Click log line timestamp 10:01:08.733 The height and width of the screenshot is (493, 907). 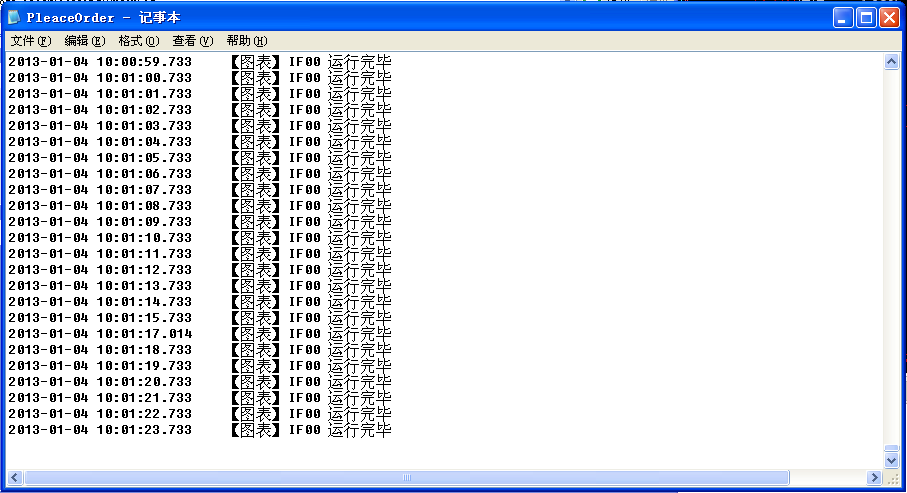(x=143, y=206)
